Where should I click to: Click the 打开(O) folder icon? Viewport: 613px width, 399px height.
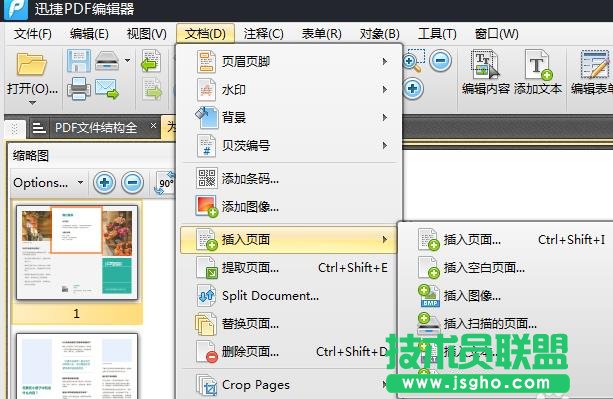pyautogui.click(x=32, y=63)
